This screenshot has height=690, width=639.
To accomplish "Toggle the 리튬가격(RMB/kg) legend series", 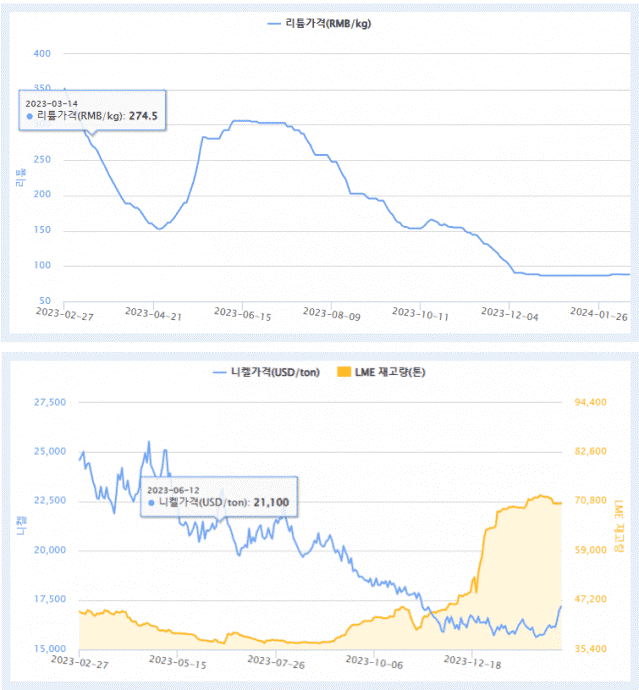I will click(x=320, y=23).
